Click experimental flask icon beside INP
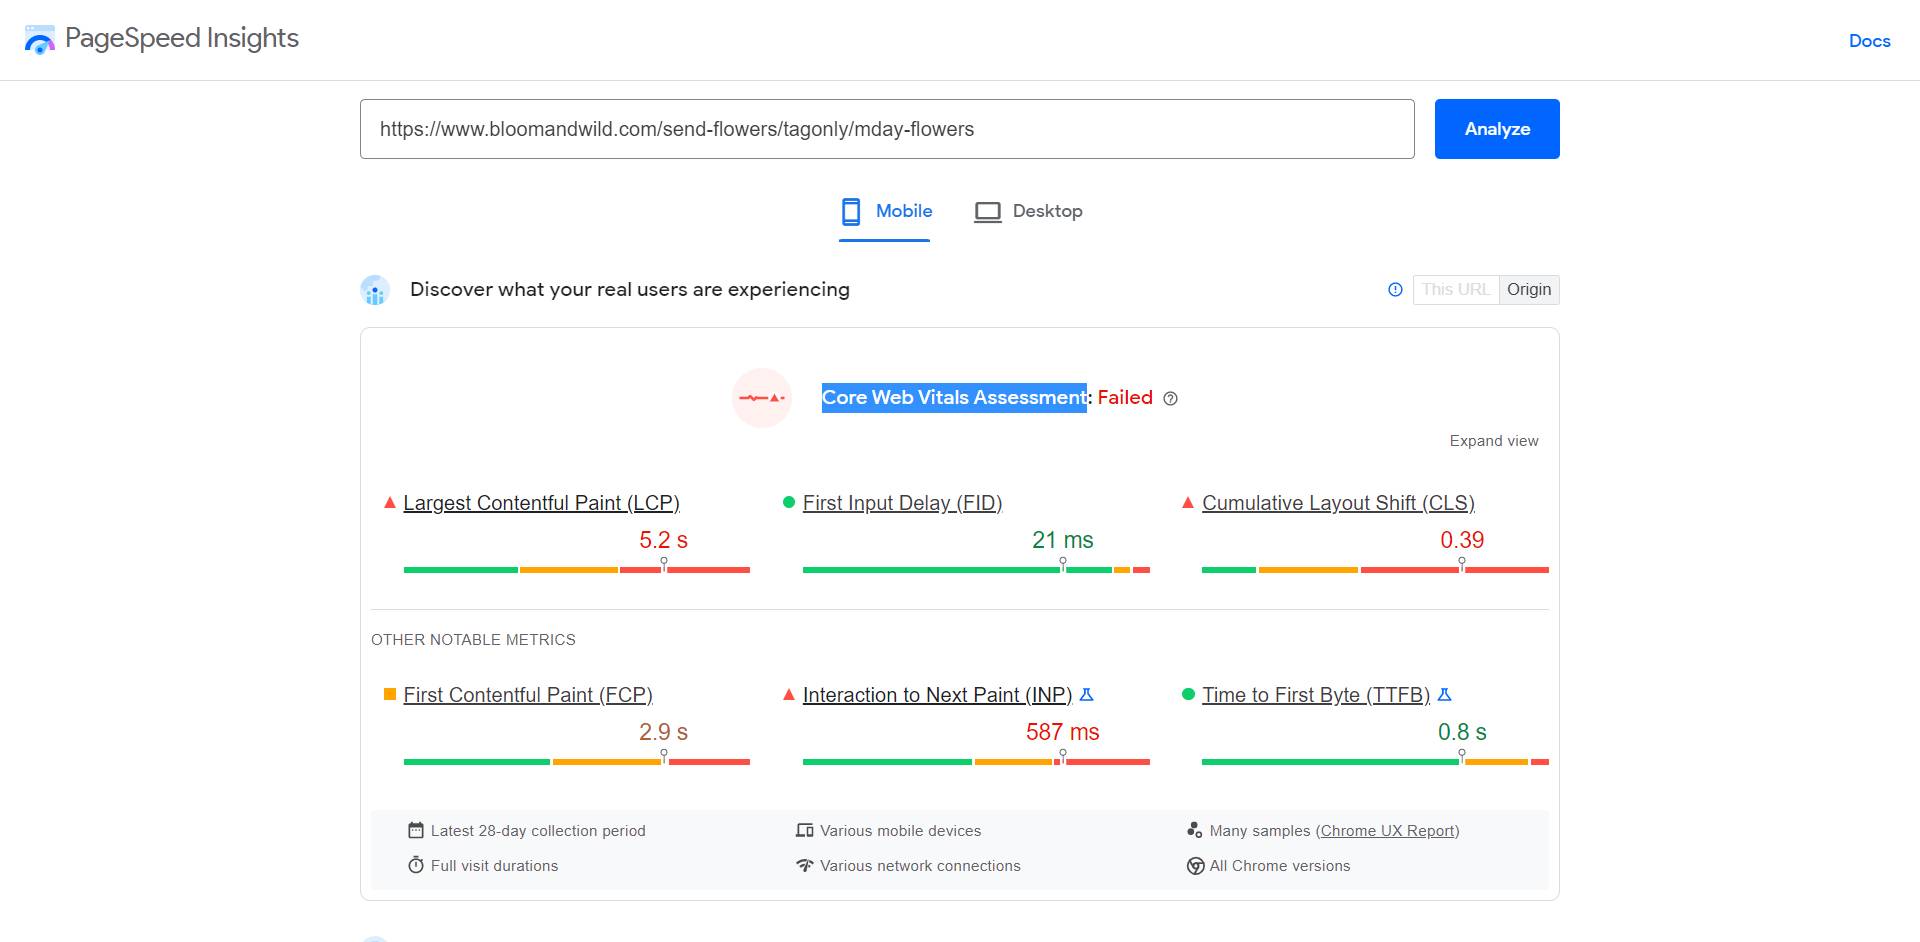 (x=1087, y=695)
